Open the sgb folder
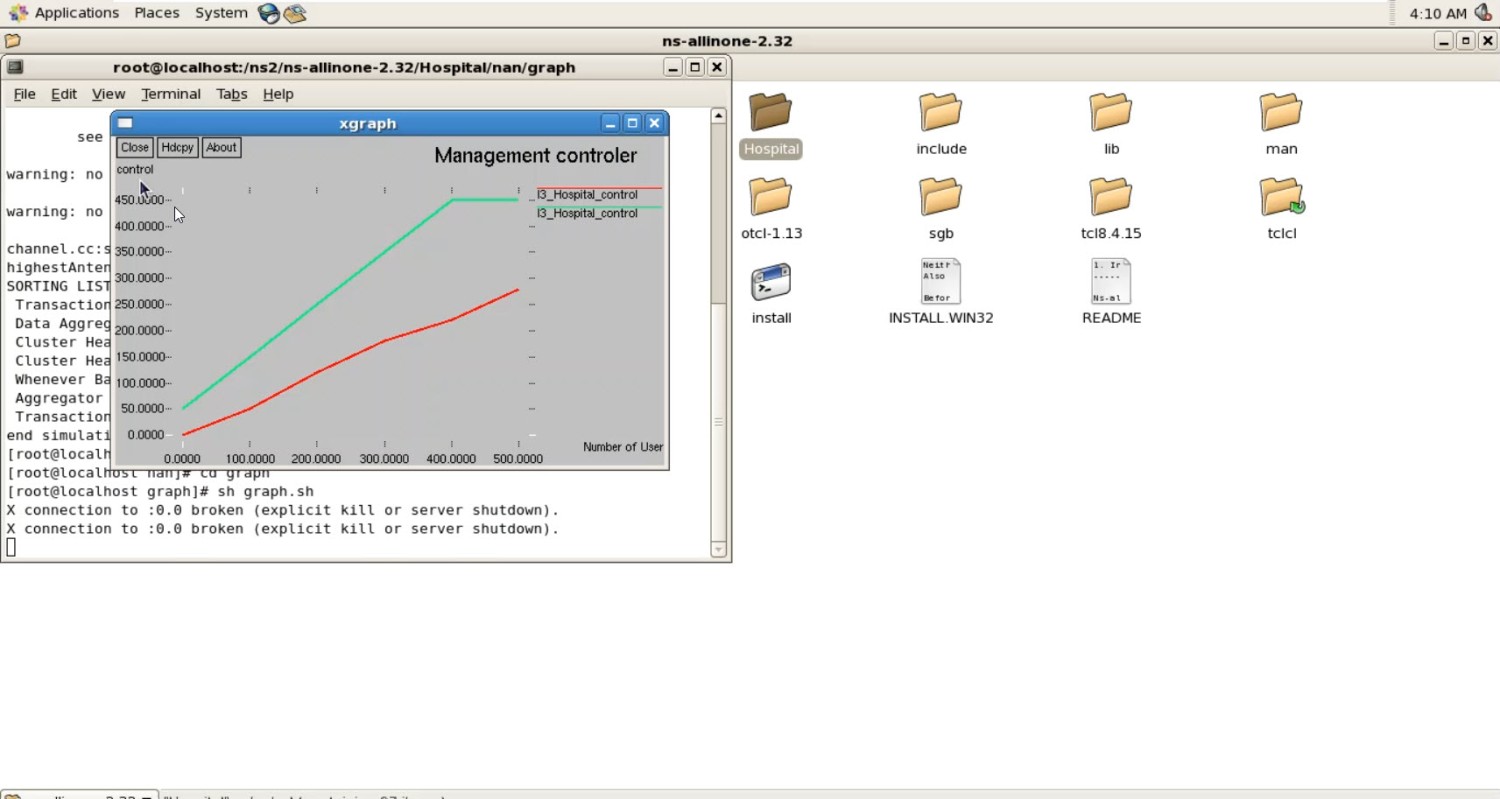This screenshot has width=1500, height=799. 940,197
